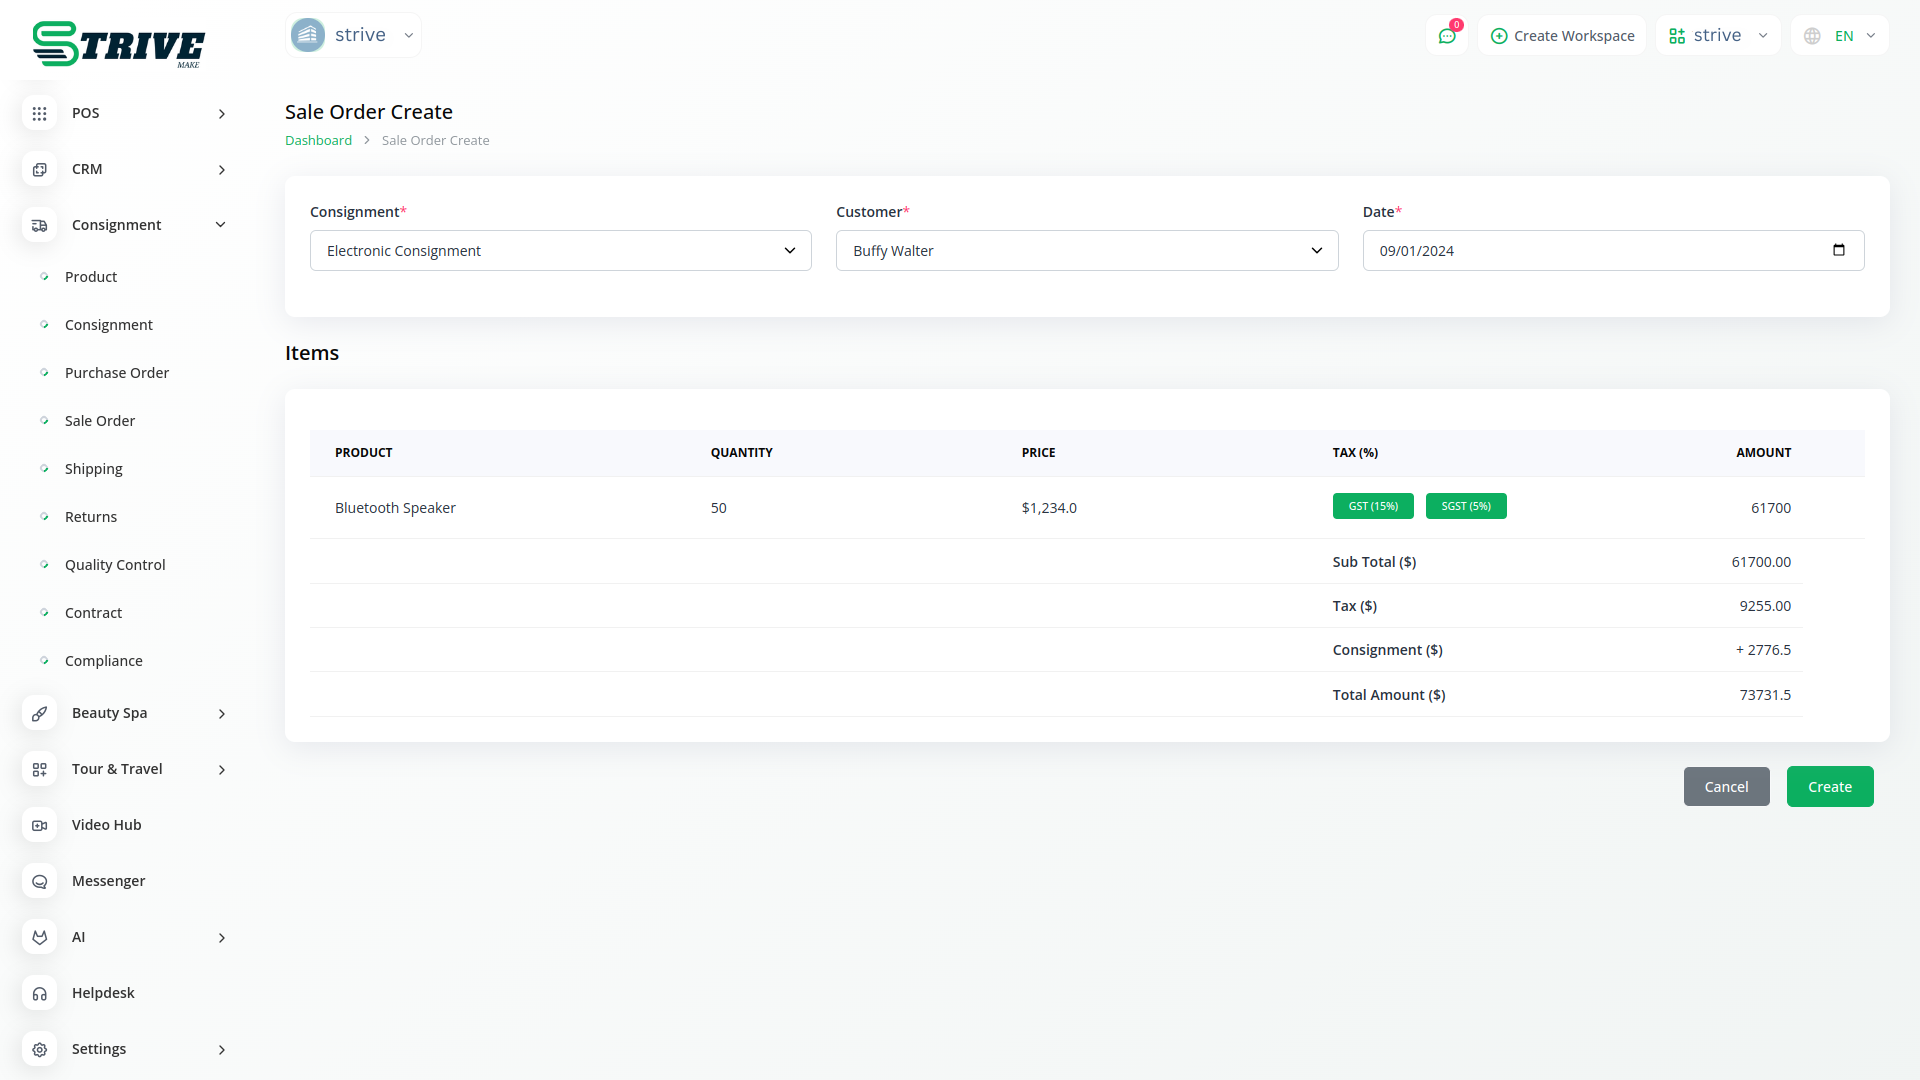Open the Customer dropdown showing Buffy Walter
1920x1080 pixels.
1086,251
